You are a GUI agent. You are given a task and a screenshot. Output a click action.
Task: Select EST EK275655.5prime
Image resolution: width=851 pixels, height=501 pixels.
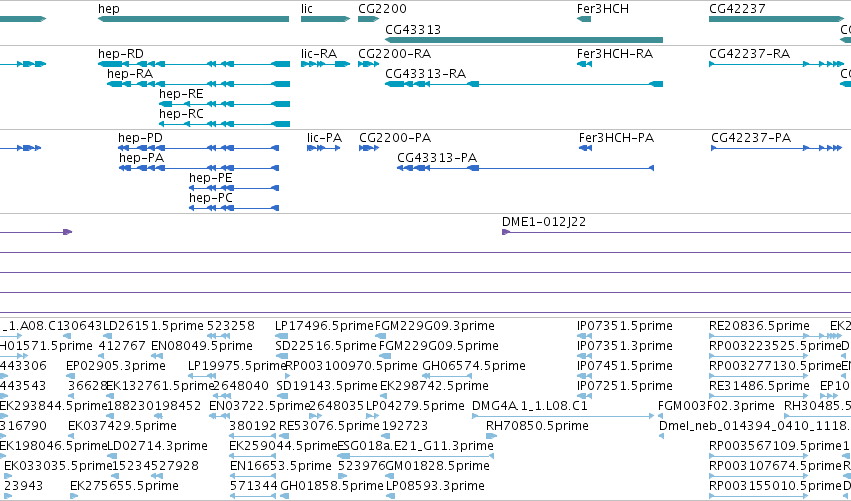(x=124, y=486)
